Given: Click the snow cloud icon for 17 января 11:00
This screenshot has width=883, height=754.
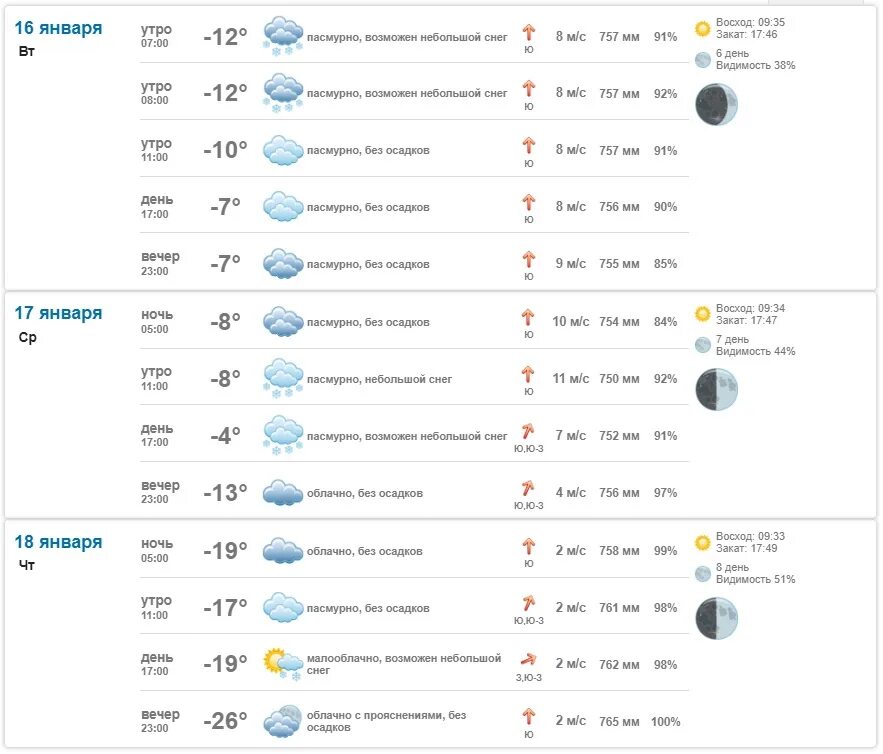Looking at the screenshot, I should point(283,378).
